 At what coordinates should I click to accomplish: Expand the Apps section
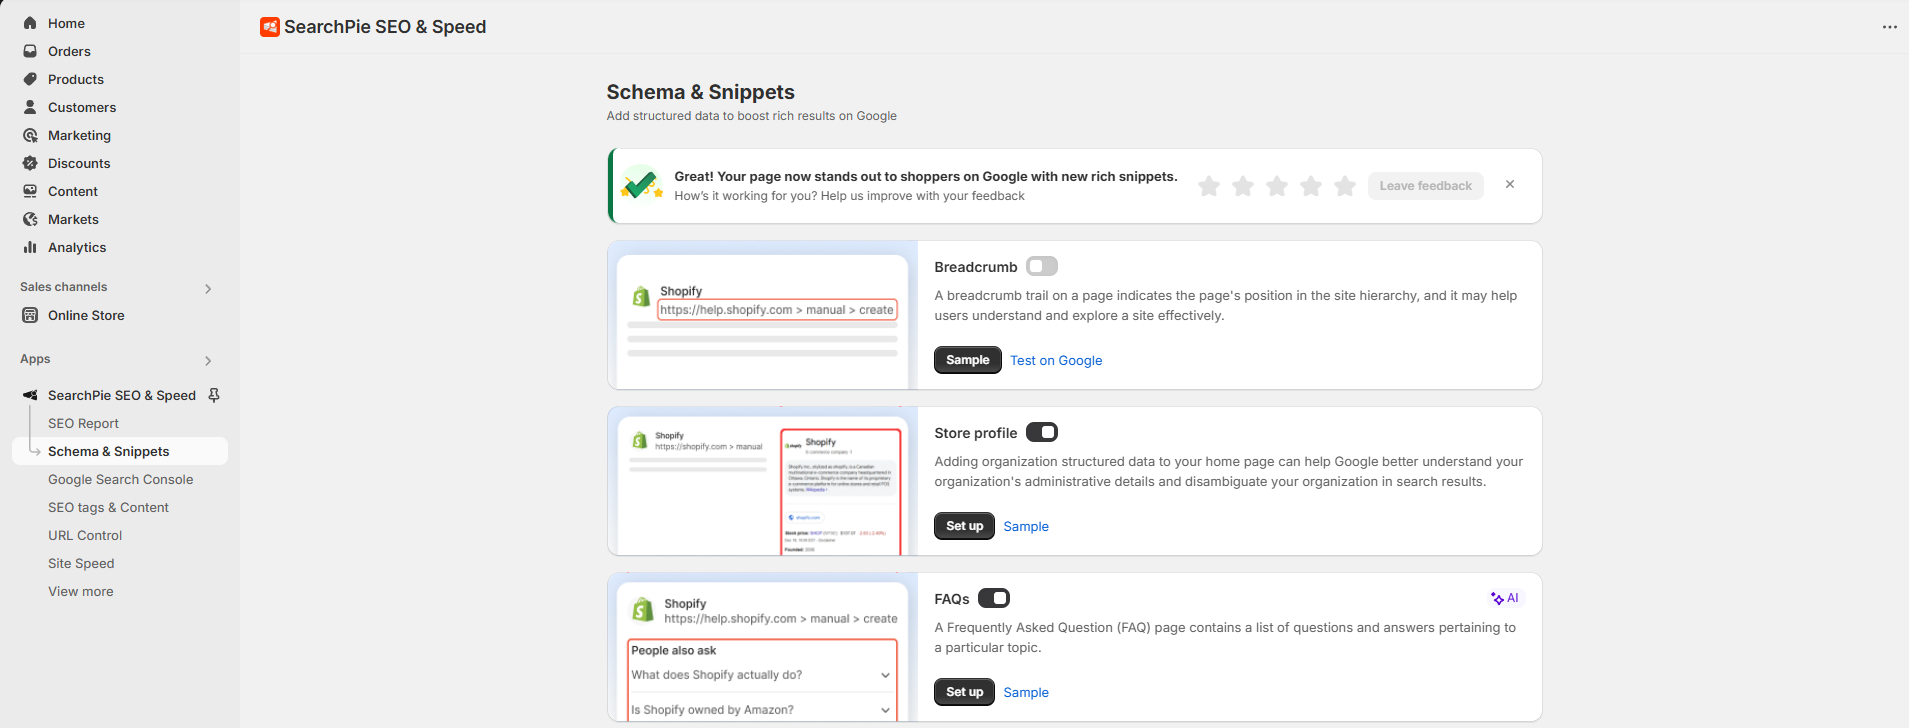[208, 360]
